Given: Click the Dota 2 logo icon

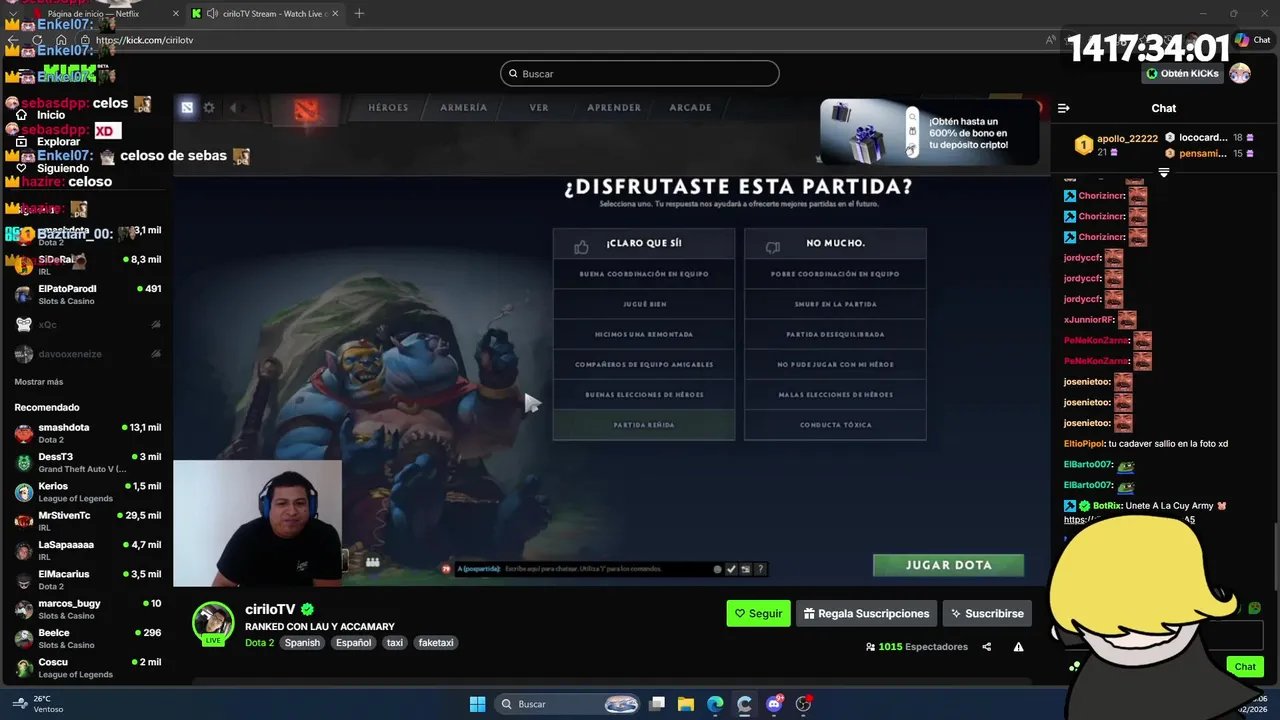Looking at the screenshot, I should pos(306,109).
